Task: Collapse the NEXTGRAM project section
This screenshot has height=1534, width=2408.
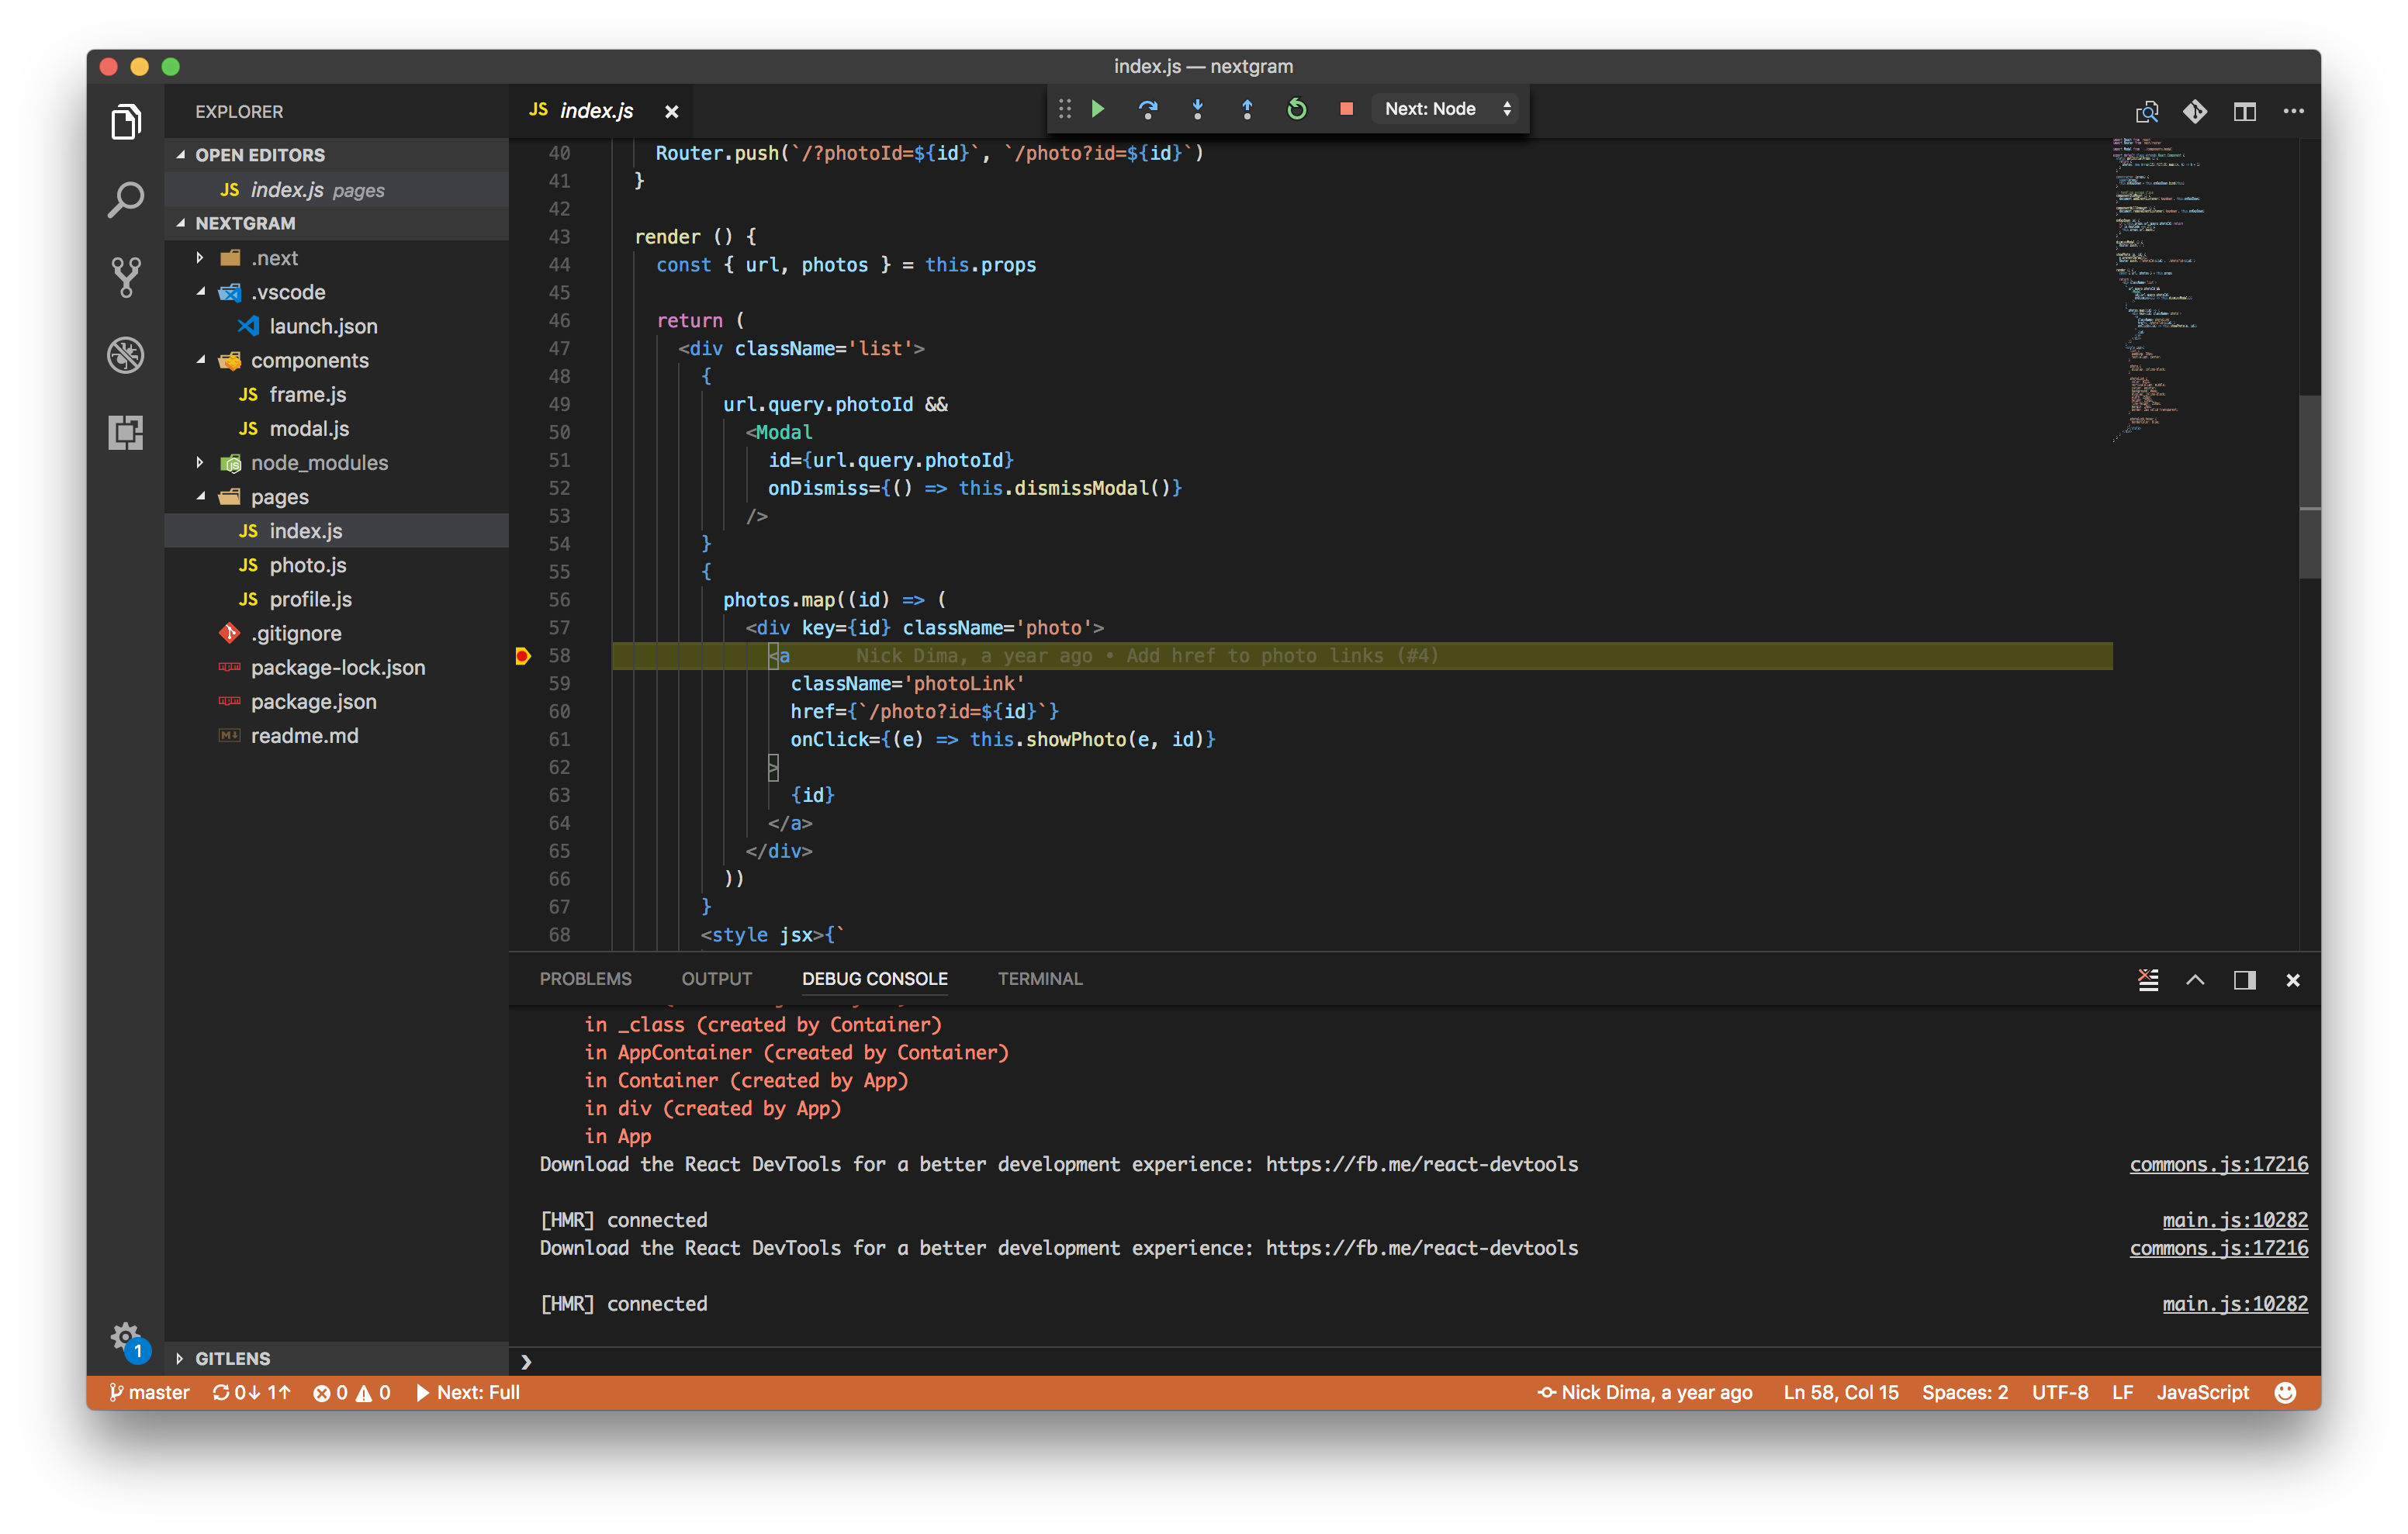Action: tap(336, 223)
